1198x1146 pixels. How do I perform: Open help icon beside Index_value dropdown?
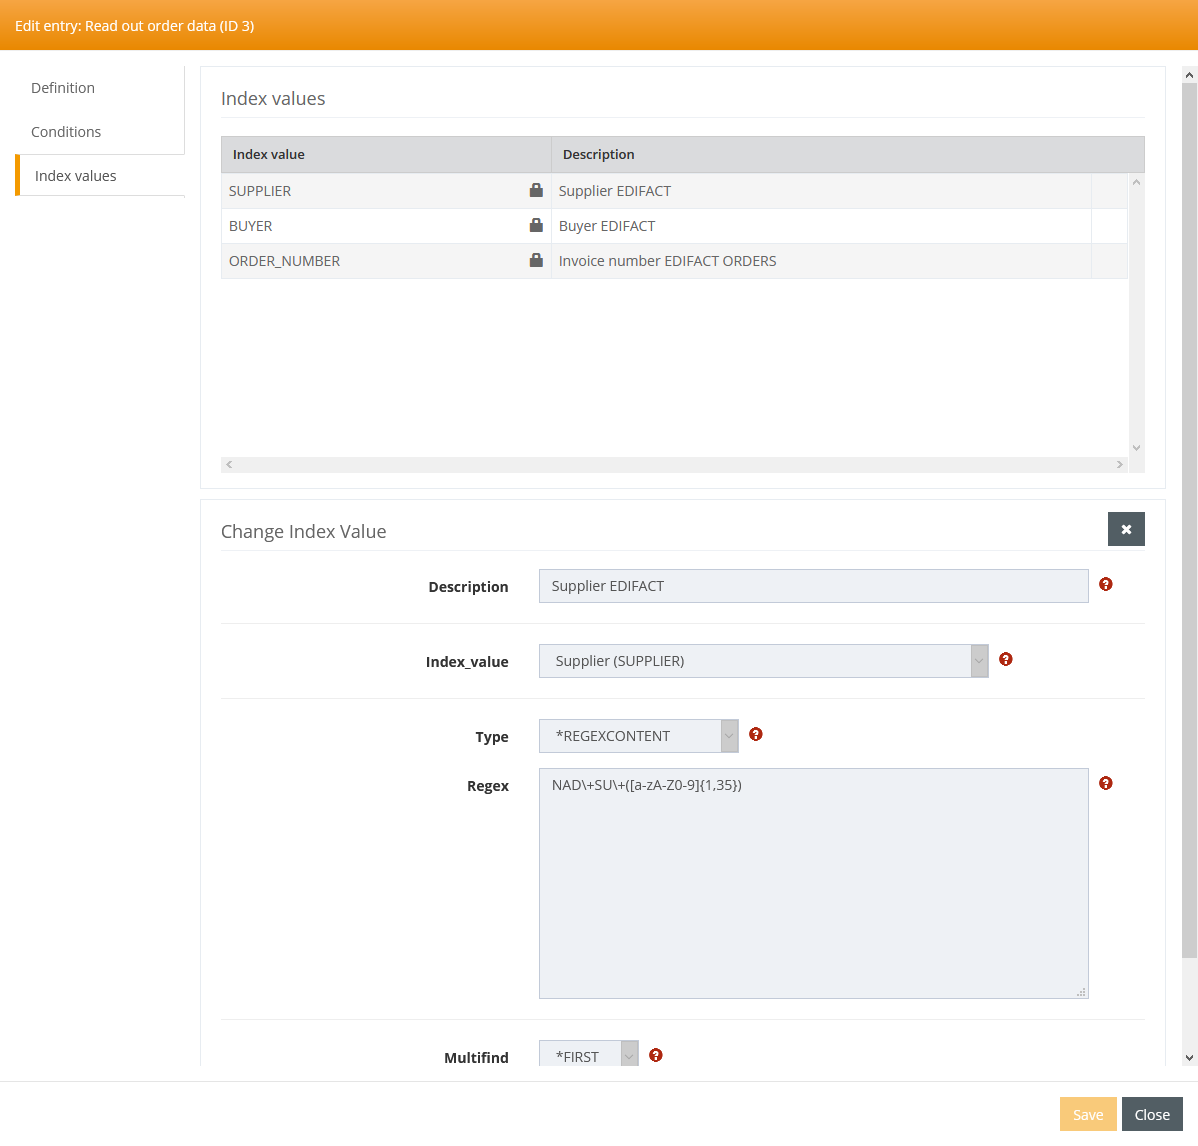[x=1005, y=659]
